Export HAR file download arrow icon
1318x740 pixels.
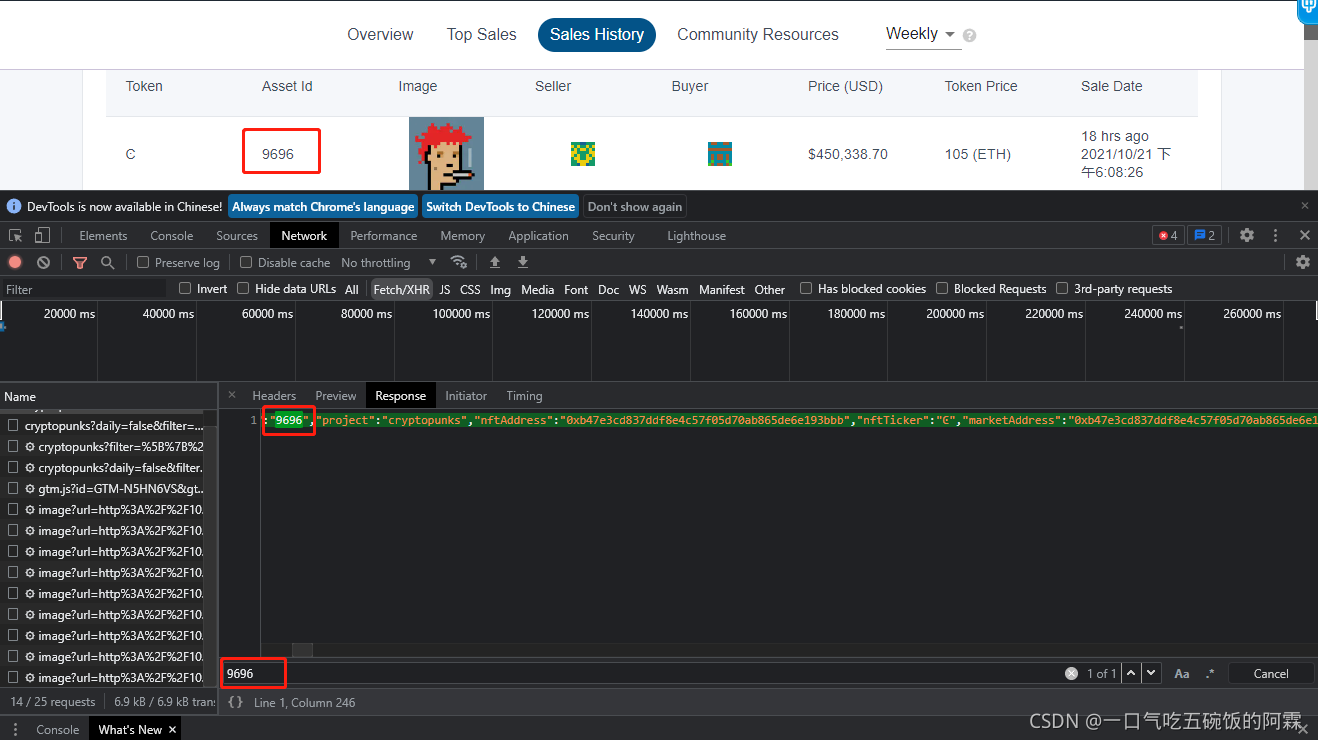[522, 262]
